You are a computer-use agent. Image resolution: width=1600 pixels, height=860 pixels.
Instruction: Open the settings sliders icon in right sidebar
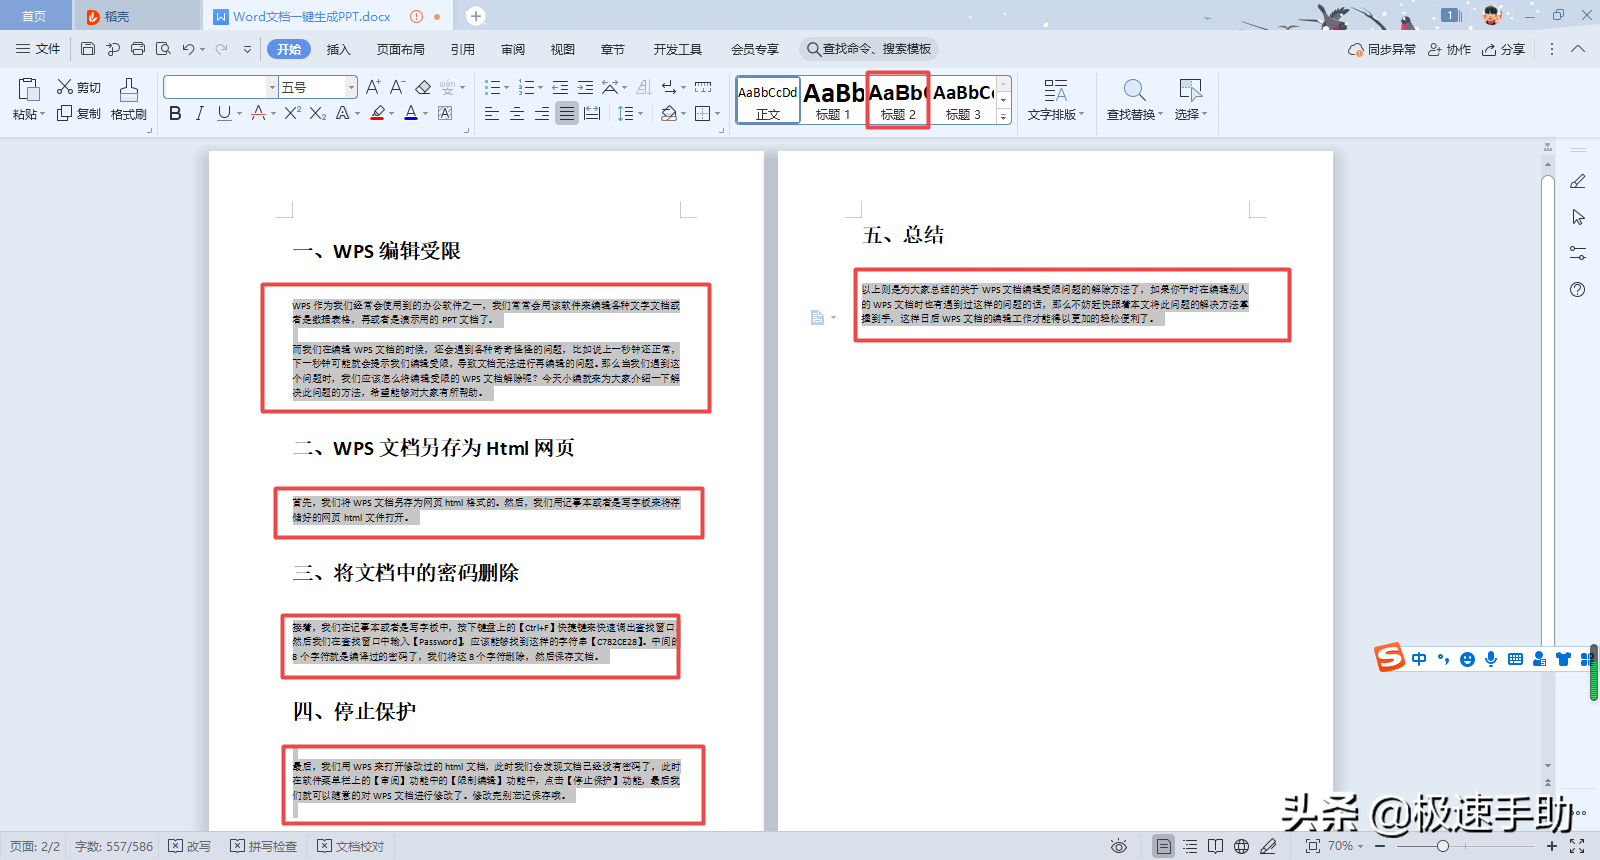pyautogui.click(x=1578, y=253)
